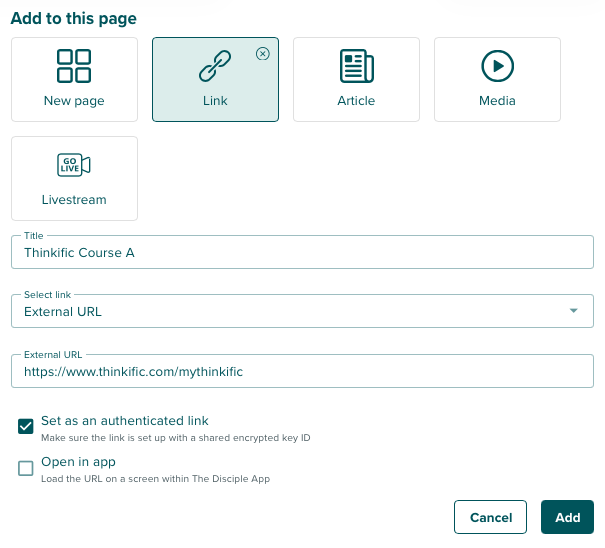Viewport: 605px width, 548px height.
Task: Select the New page grid icon
Action: (x=74, y=66)
